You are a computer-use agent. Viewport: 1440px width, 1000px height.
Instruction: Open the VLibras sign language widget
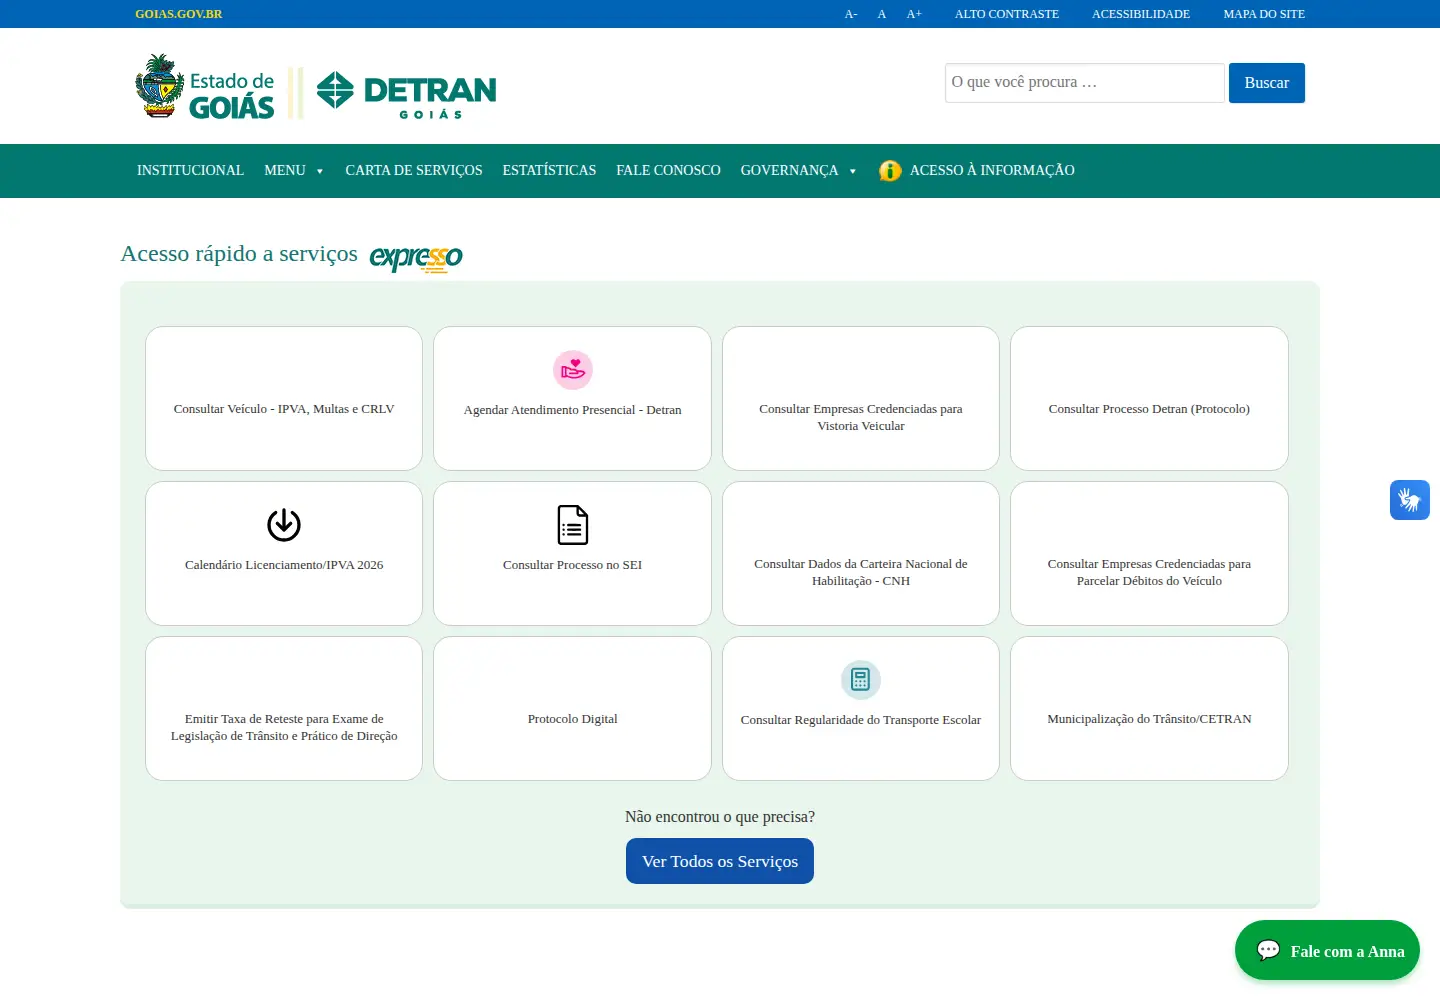tap(1410, 500)
